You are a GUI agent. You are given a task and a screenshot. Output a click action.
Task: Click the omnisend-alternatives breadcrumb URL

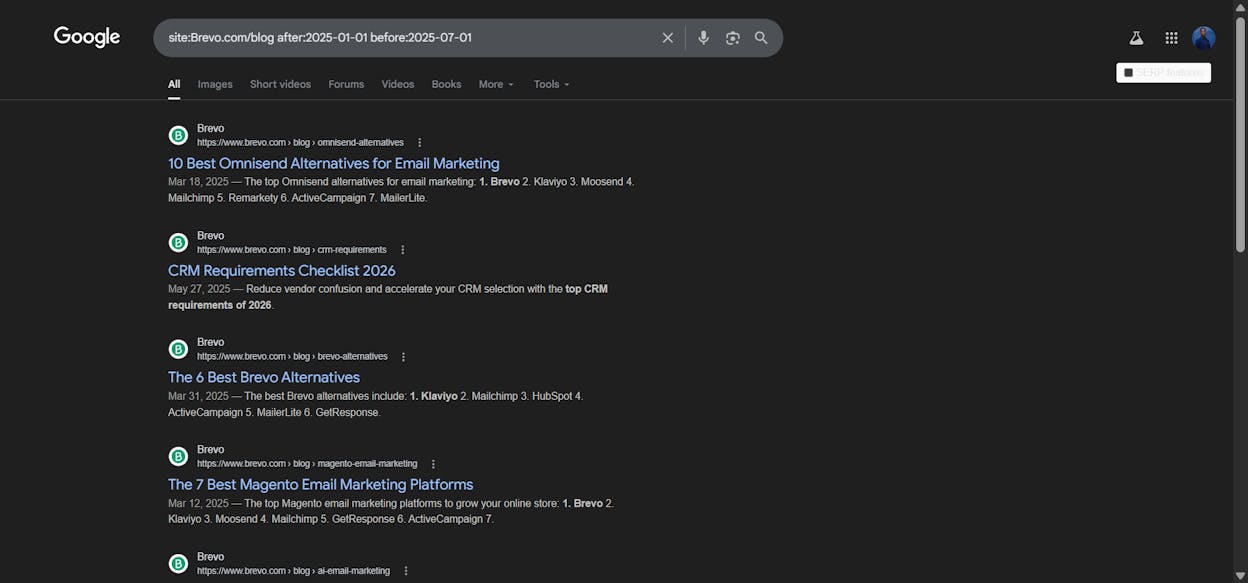(300, 143)
